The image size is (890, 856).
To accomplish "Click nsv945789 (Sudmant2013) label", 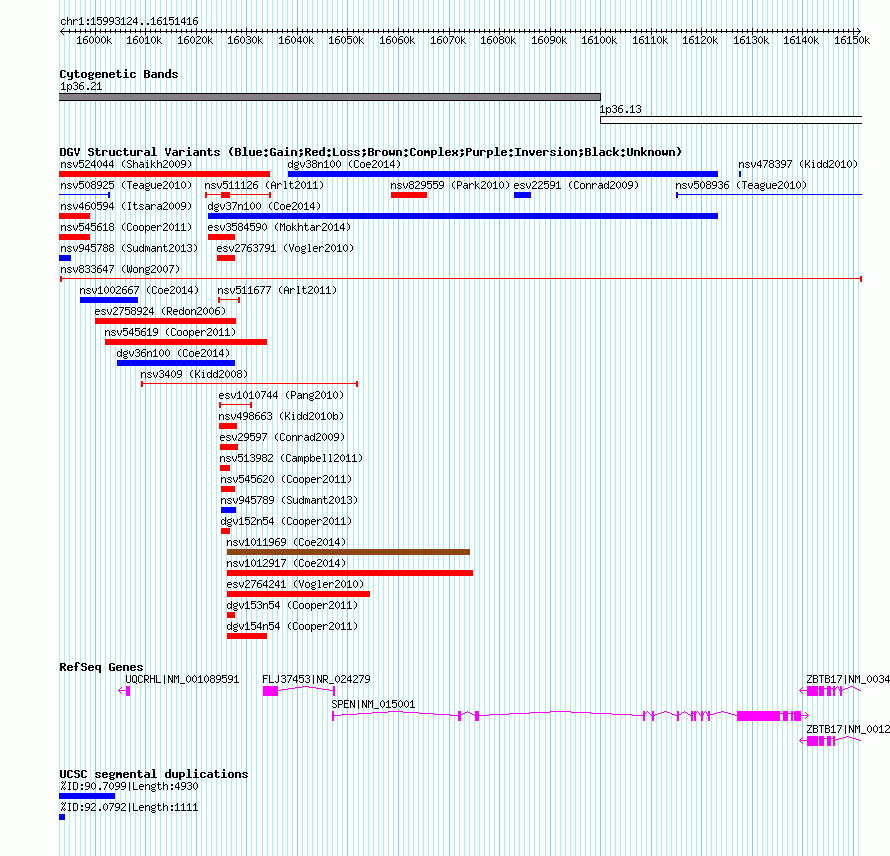I will (289, 501).
